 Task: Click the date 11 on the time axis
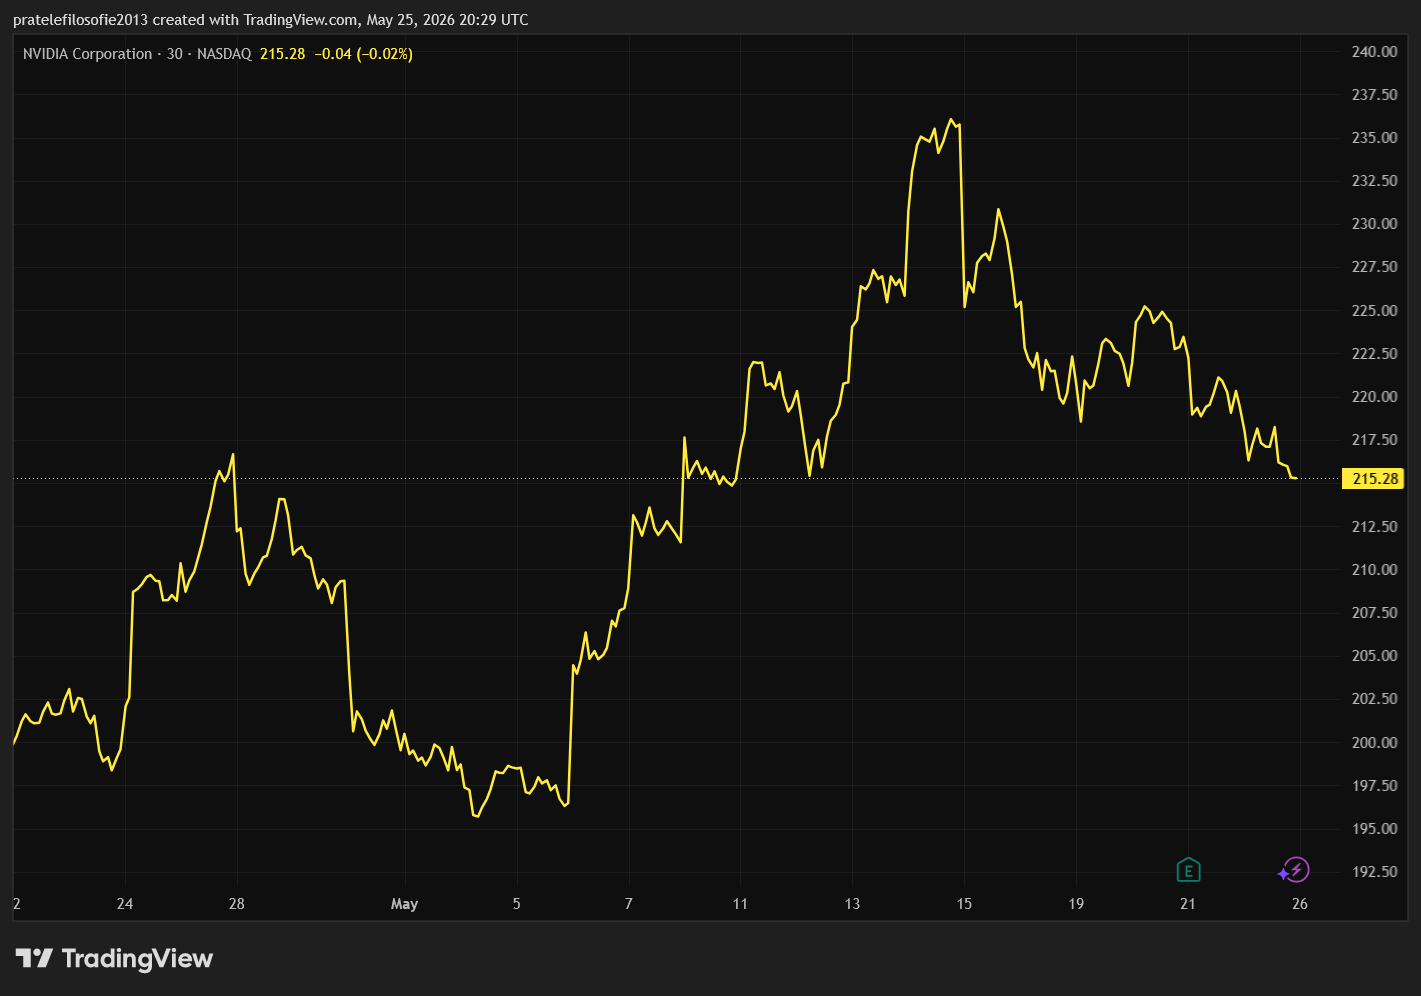click(x=740, y=904)
